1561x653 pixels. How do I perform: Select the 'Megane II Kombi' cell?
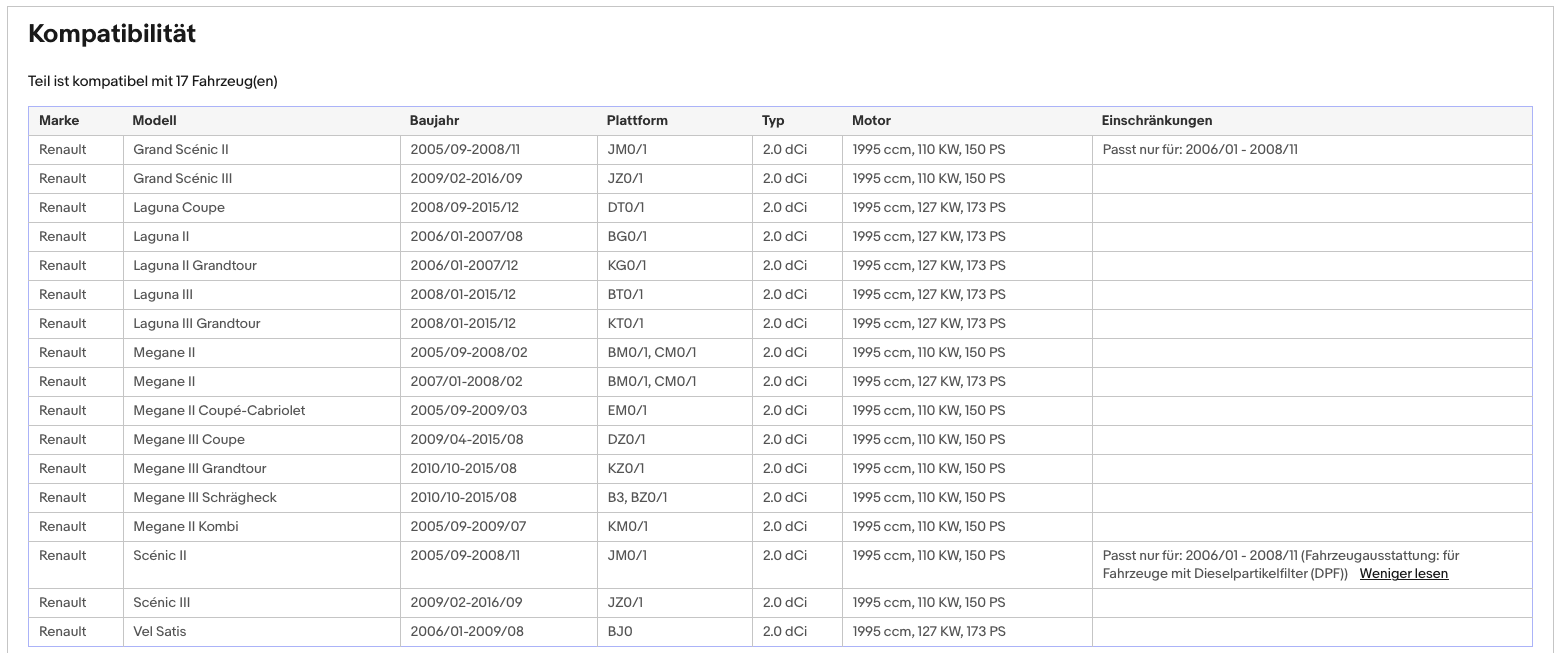coord(262,526)
